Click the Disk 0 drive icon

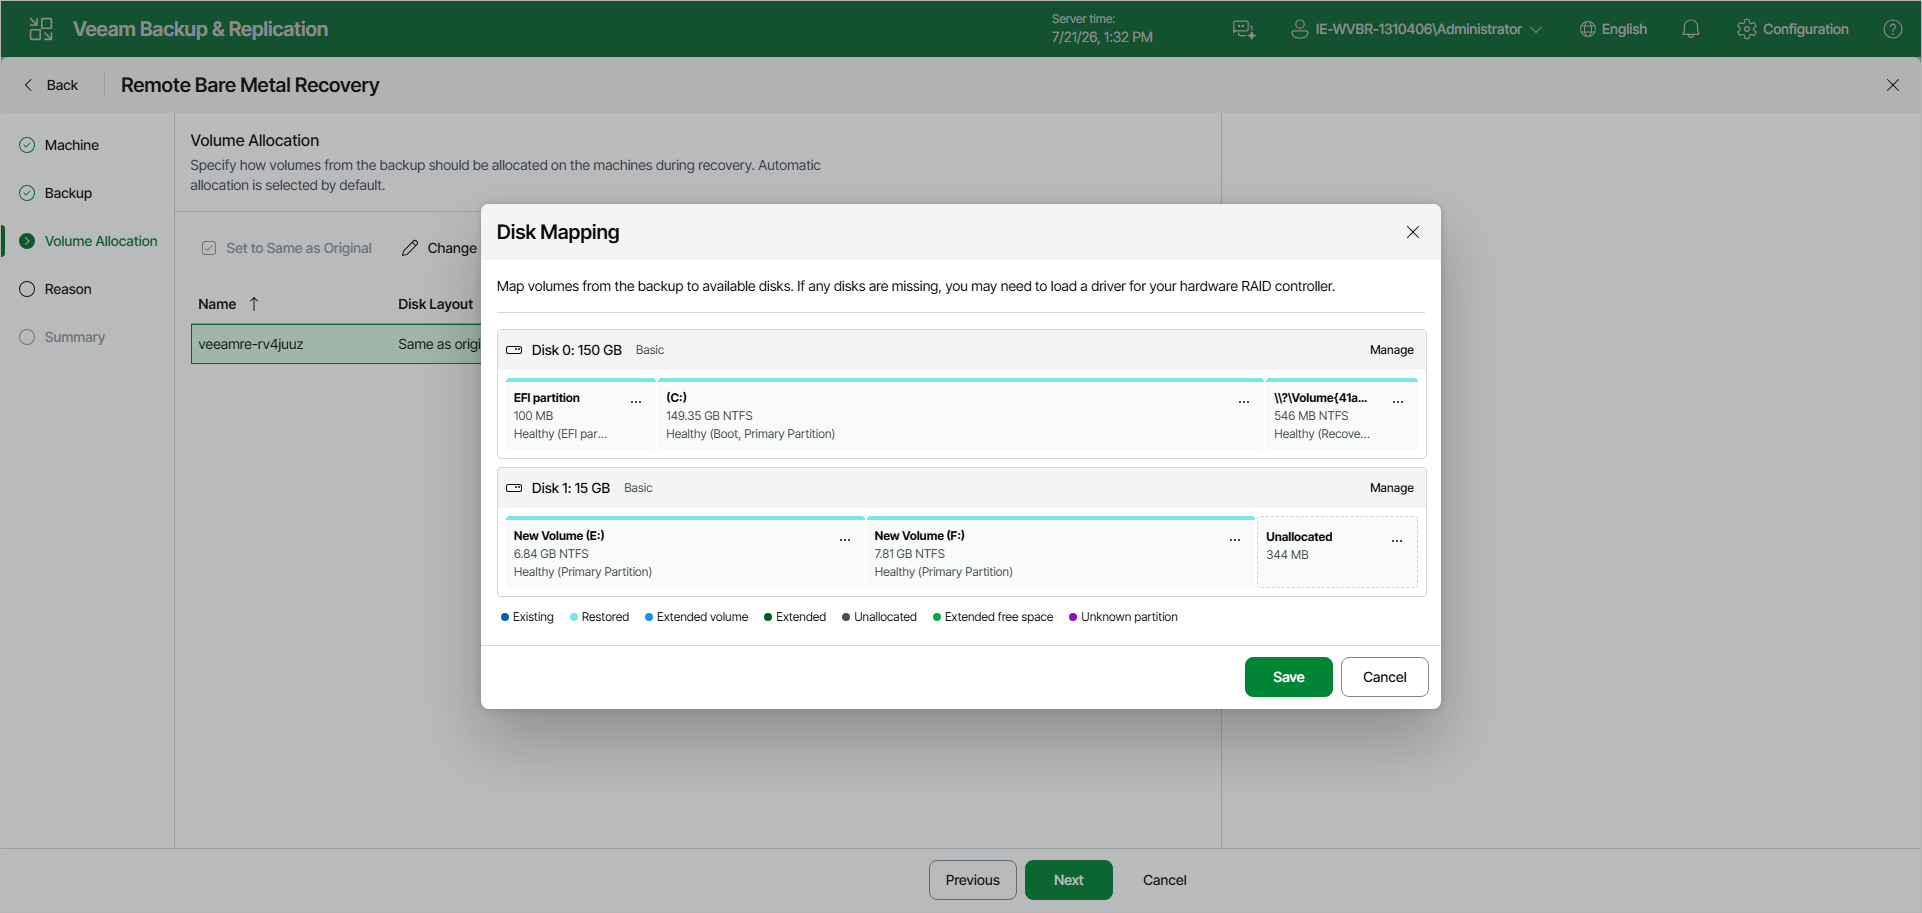click(x=514, y=350)
